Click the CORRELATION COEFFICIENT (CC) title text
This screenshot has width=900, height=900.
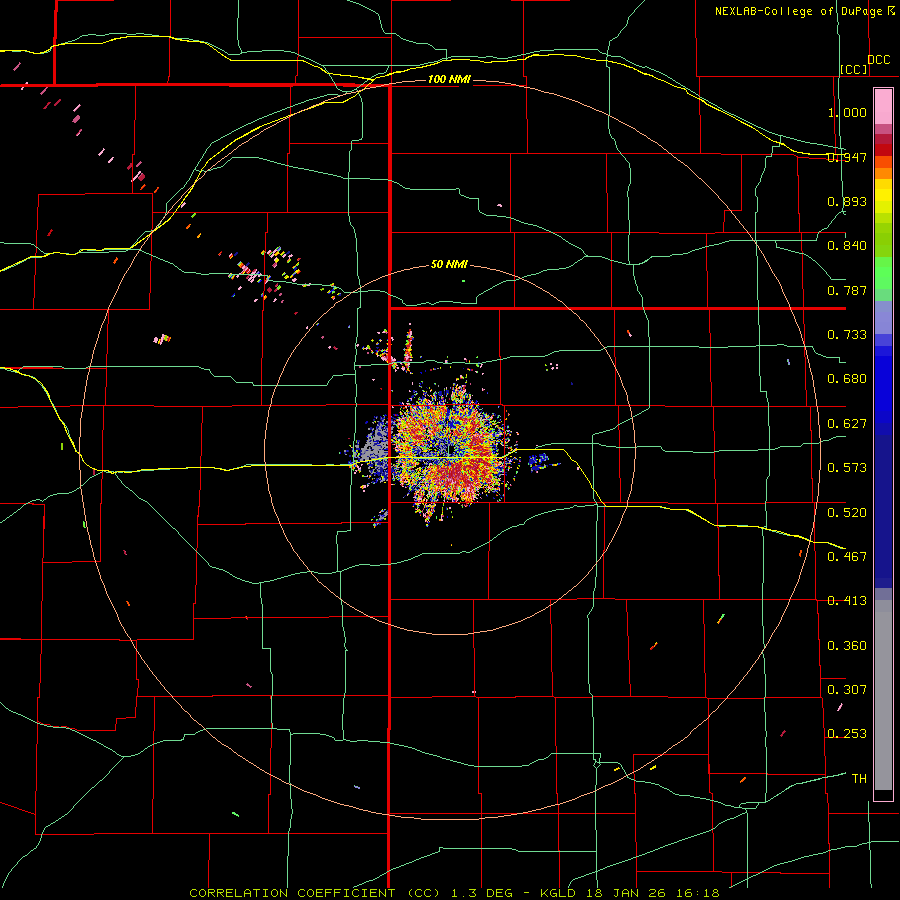coord(315,893)
